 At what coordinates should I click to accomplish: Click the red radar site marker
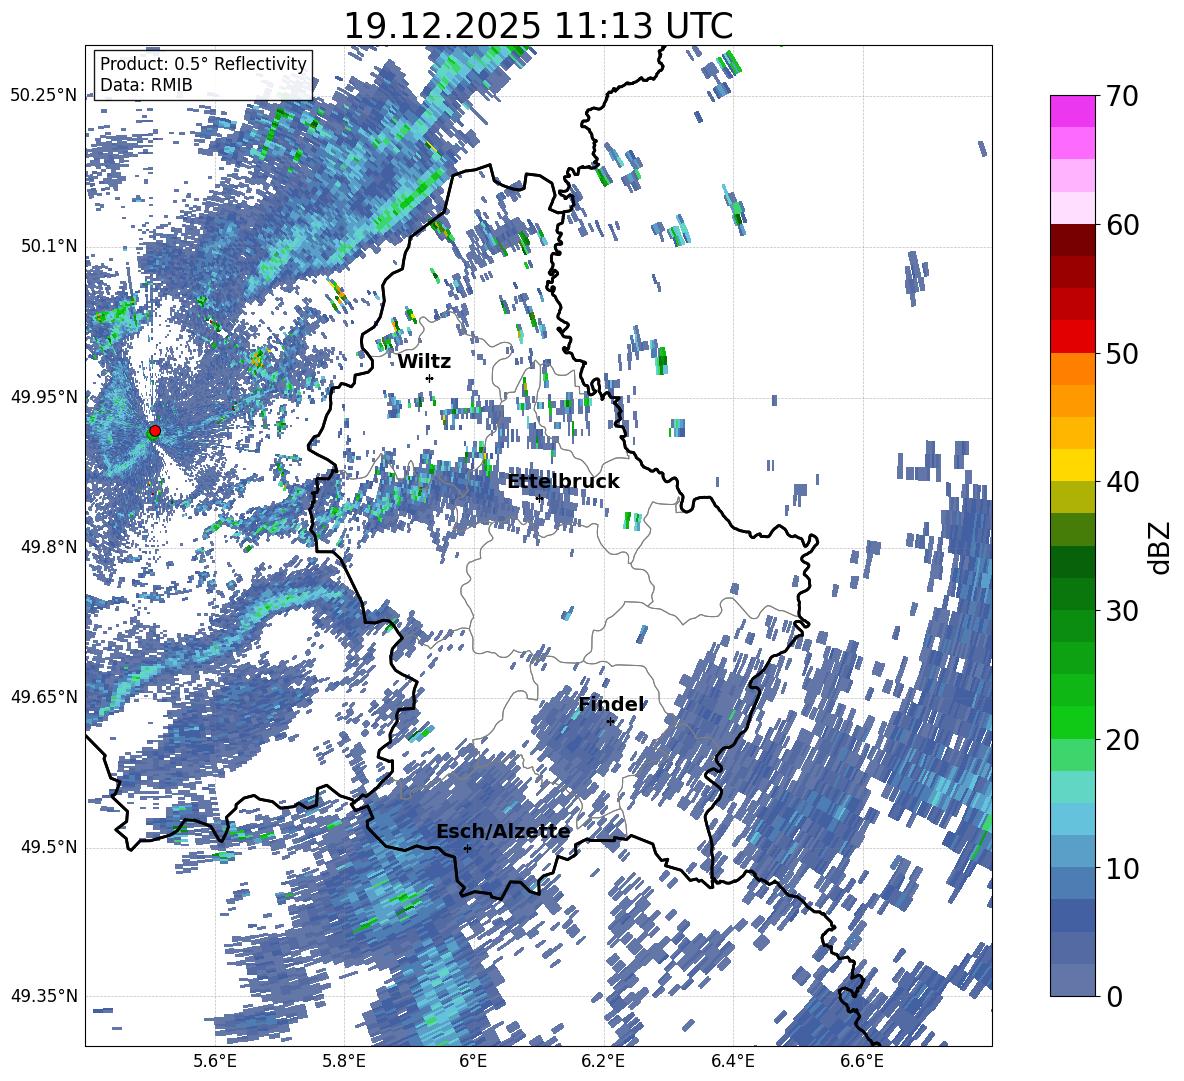pyautogui.click(x=155, y=431)
